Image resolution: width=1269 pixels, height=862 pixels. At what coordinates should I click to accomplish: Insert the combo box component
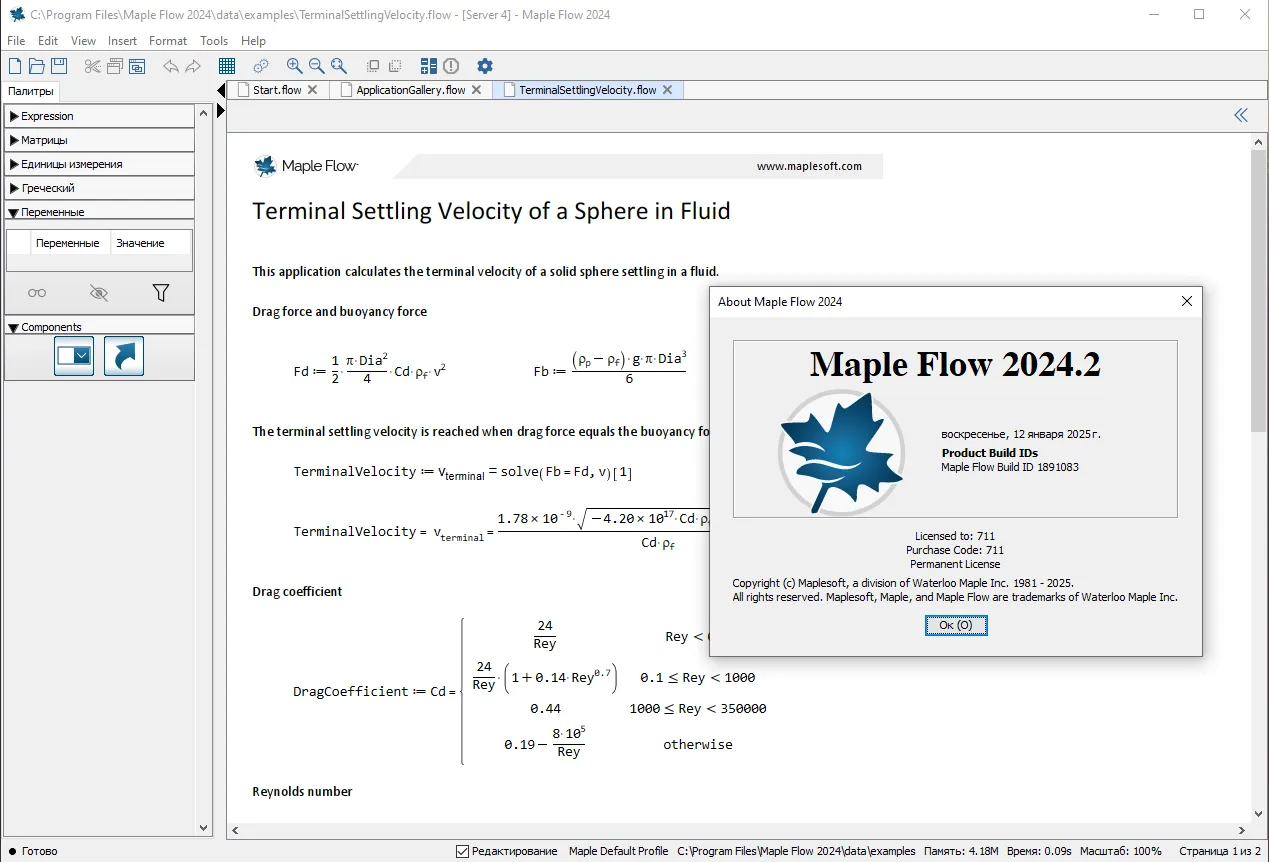point(74,356)
